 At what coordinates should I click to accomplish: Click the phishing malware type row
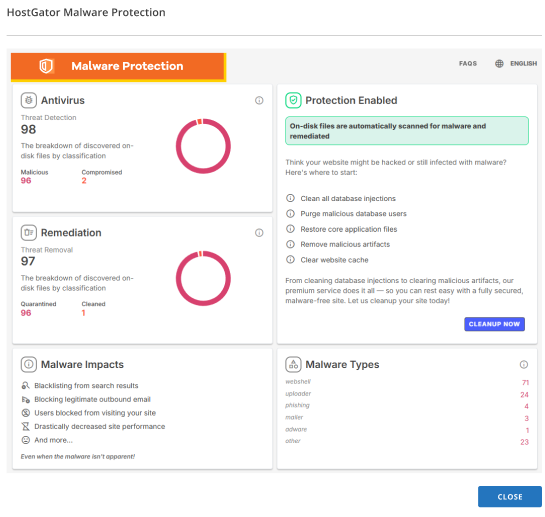tap(407, 406)
